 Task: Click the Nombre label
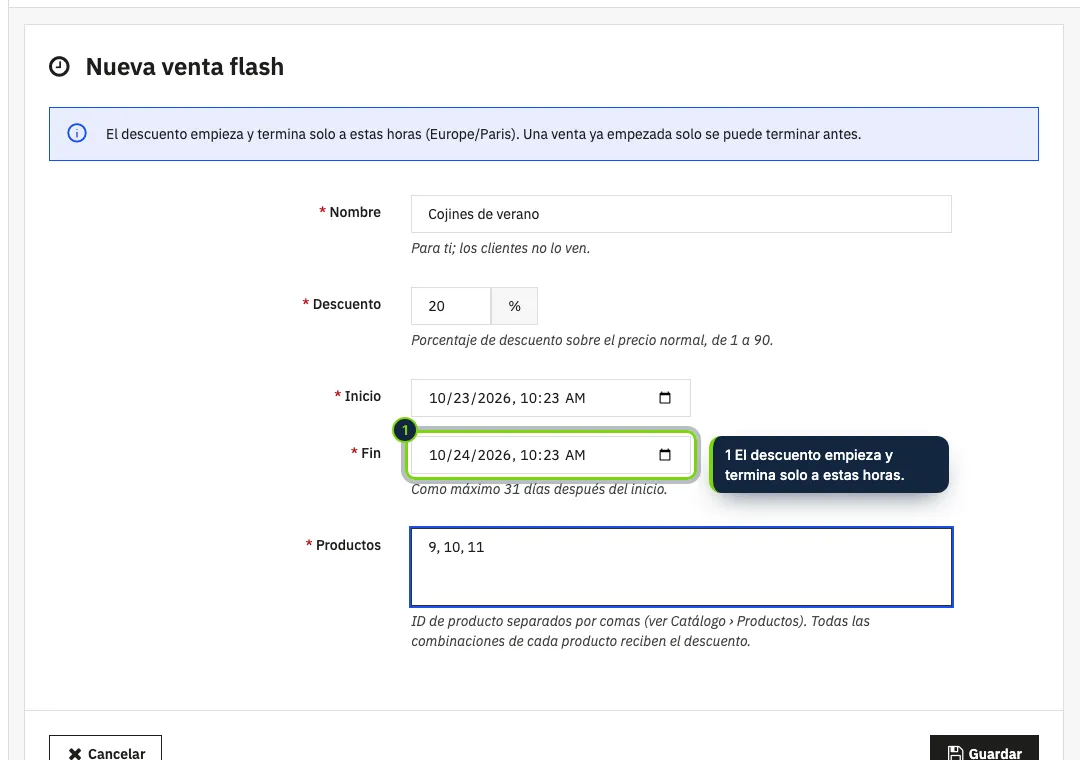[355, 212]
